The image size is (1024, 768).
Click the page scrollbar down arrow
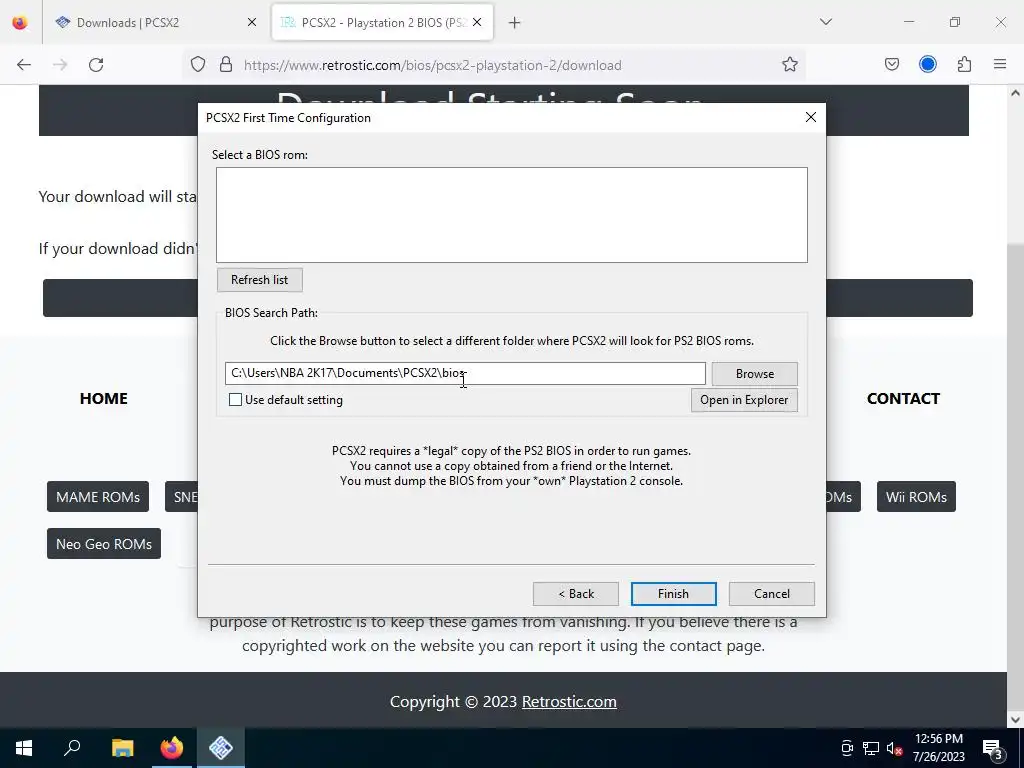(1015, 720)
